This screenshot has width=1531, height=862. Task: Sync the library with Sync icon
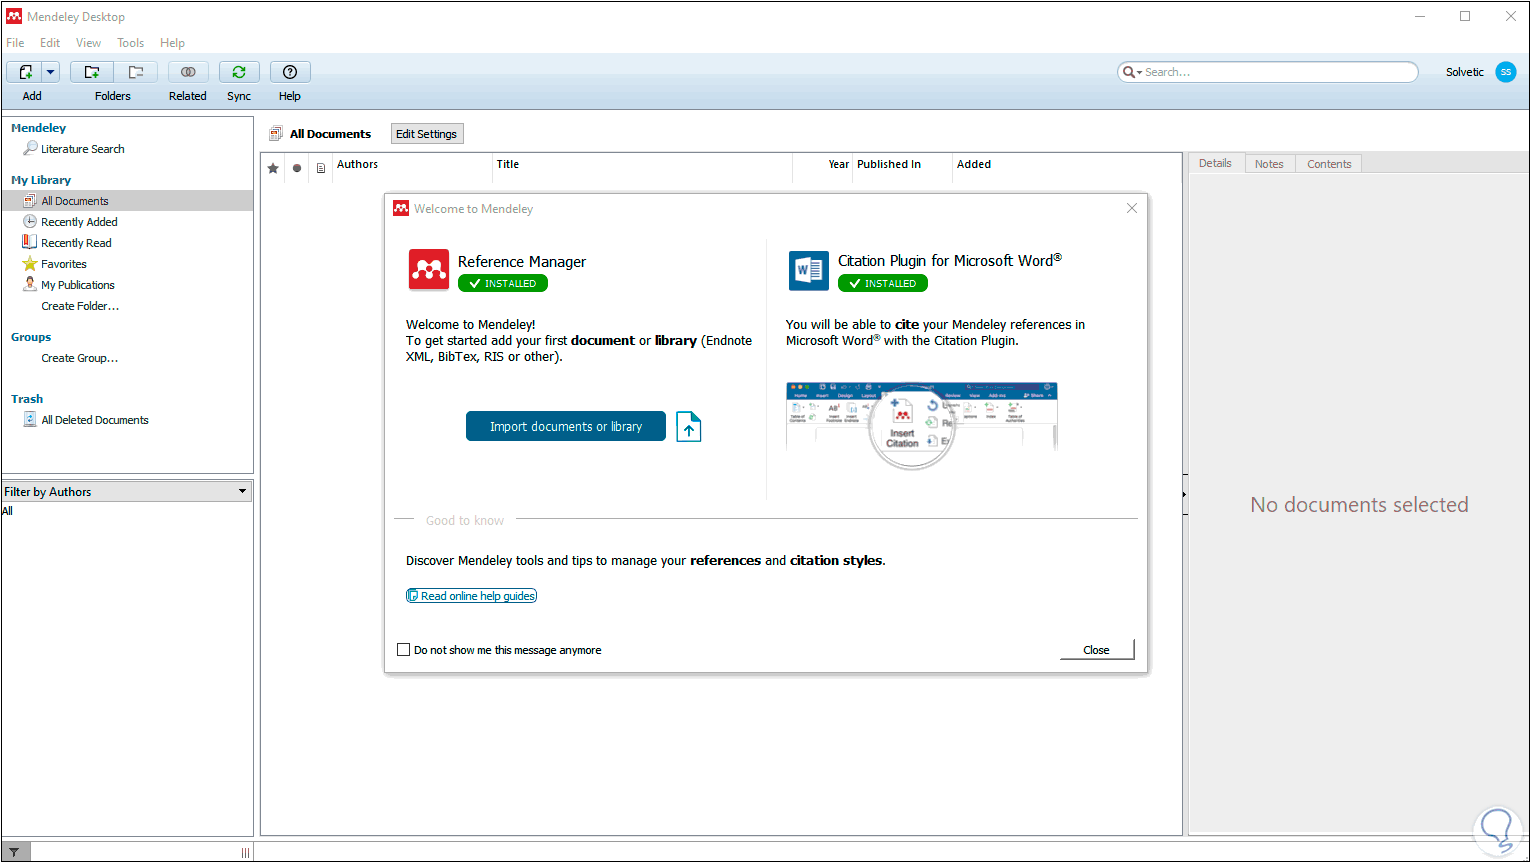pos(239,72)
